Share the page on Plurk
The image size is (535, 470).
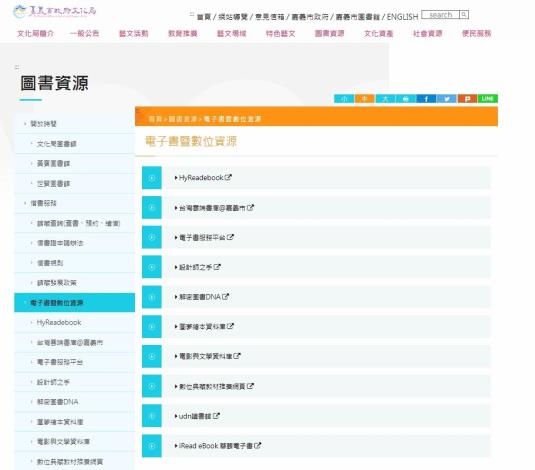pos(467,99)
